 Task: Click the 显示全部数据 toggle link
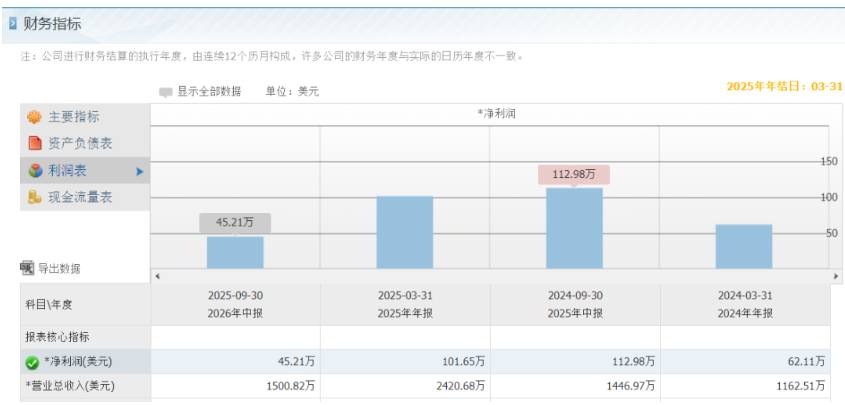(x=209, y=91)
